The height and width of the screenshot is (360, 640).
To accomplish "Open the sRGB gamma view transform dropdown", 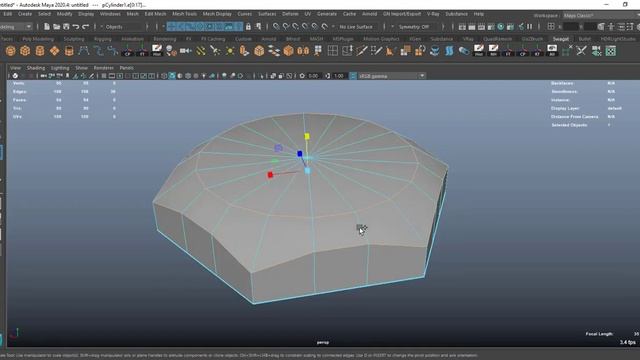I will tap(392, 76).
